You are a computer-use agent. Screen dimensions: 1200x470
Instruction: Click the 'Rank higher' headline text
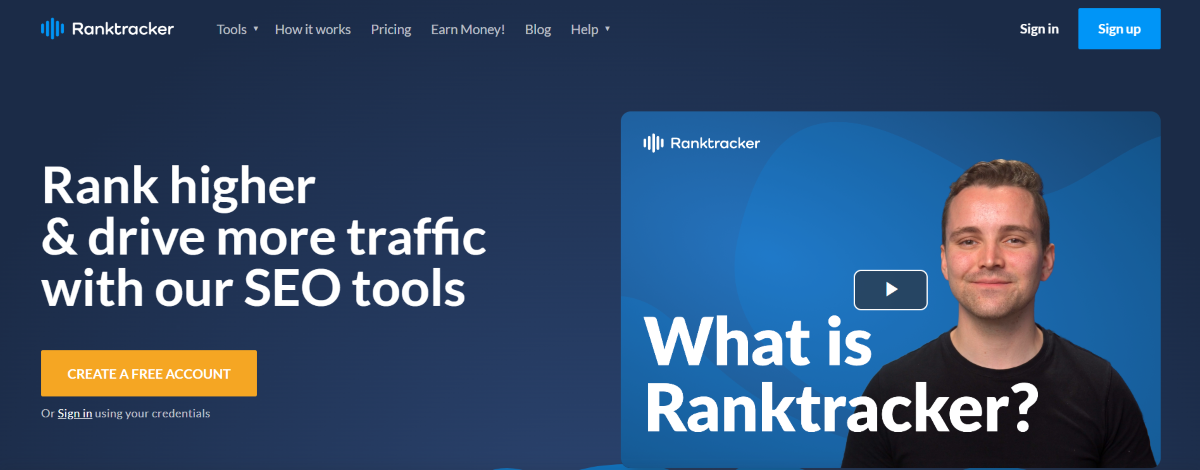tap(179, 186)
